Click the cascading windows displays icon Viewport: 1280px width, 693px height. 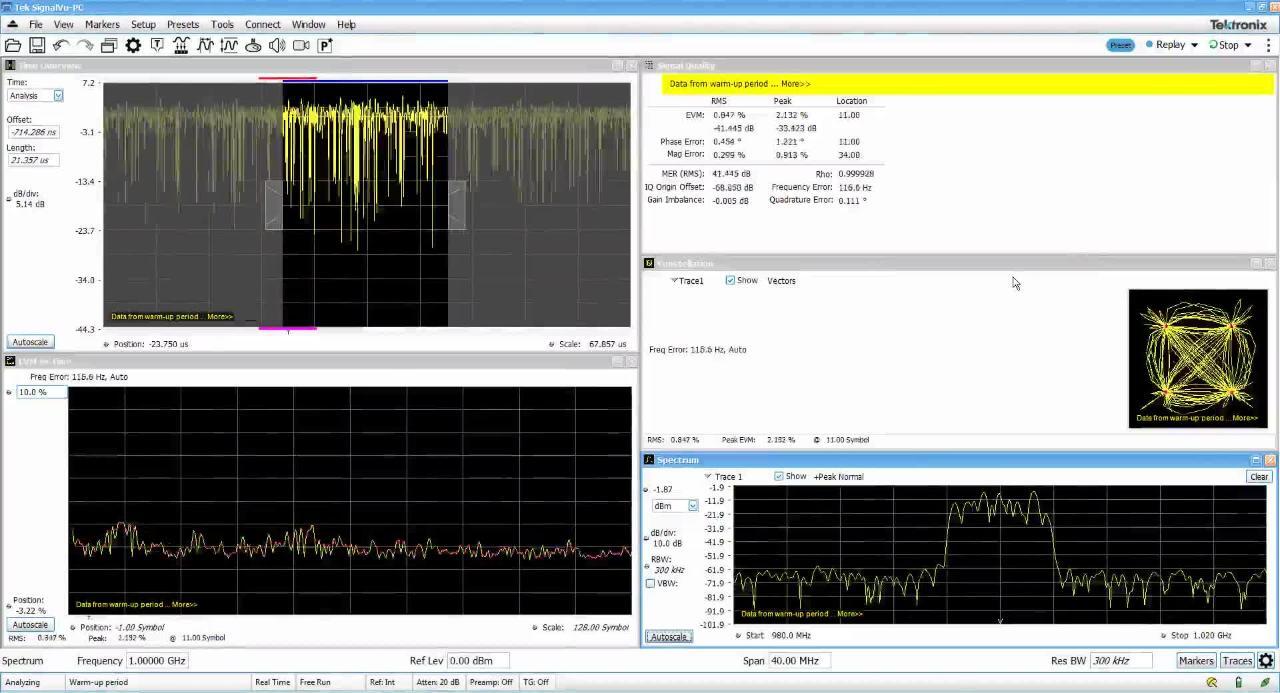(109, 45)
